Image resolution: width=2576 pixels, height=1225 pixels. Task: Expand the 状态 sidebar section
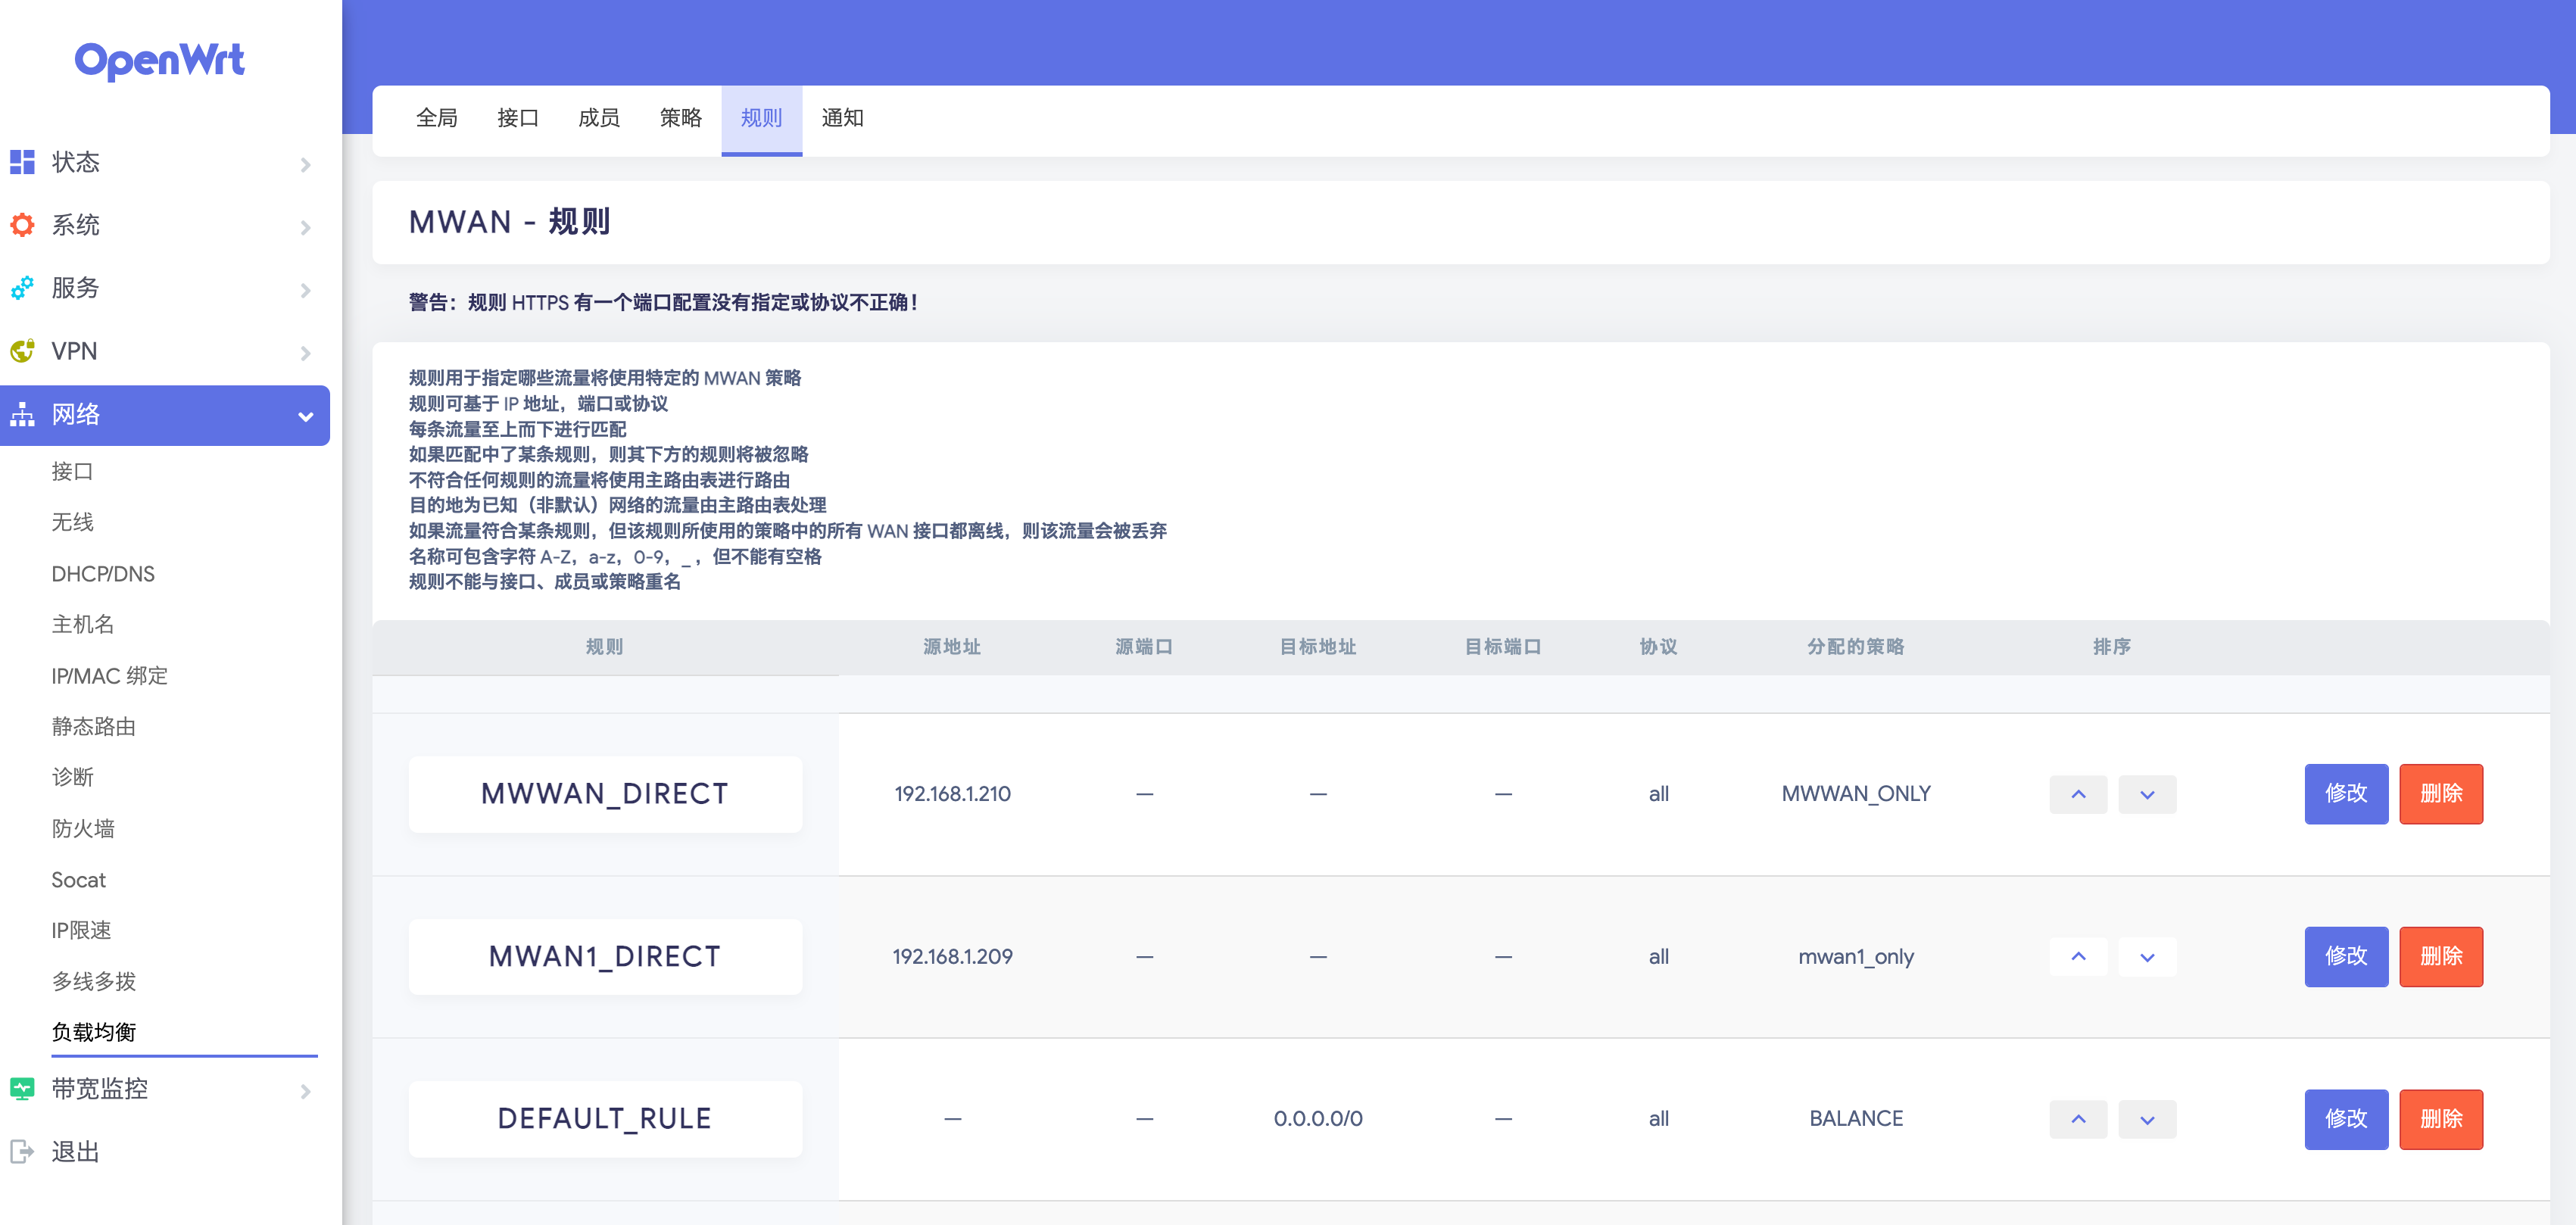click(306, 164)
